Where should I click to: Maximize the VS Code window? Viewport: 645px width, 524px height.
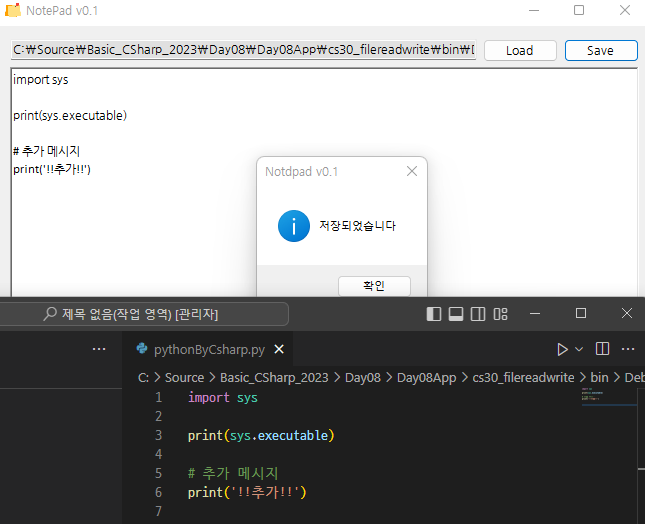click(580, 314)
